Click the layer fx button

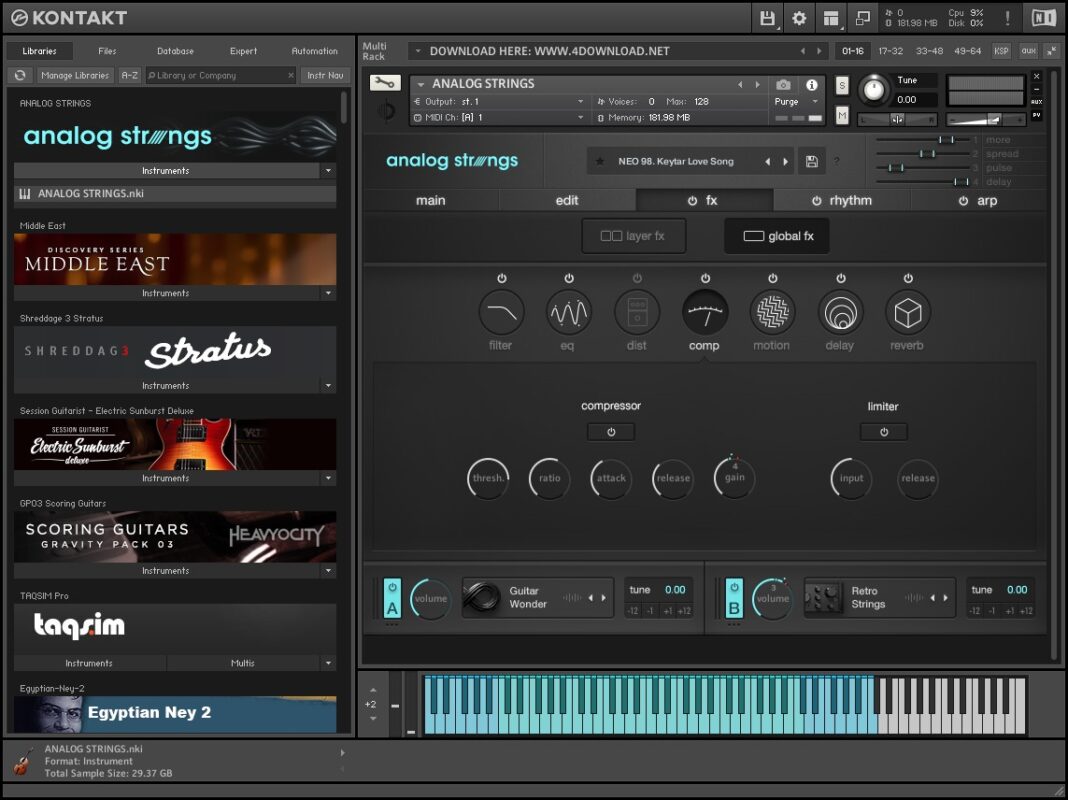(634, 237)
